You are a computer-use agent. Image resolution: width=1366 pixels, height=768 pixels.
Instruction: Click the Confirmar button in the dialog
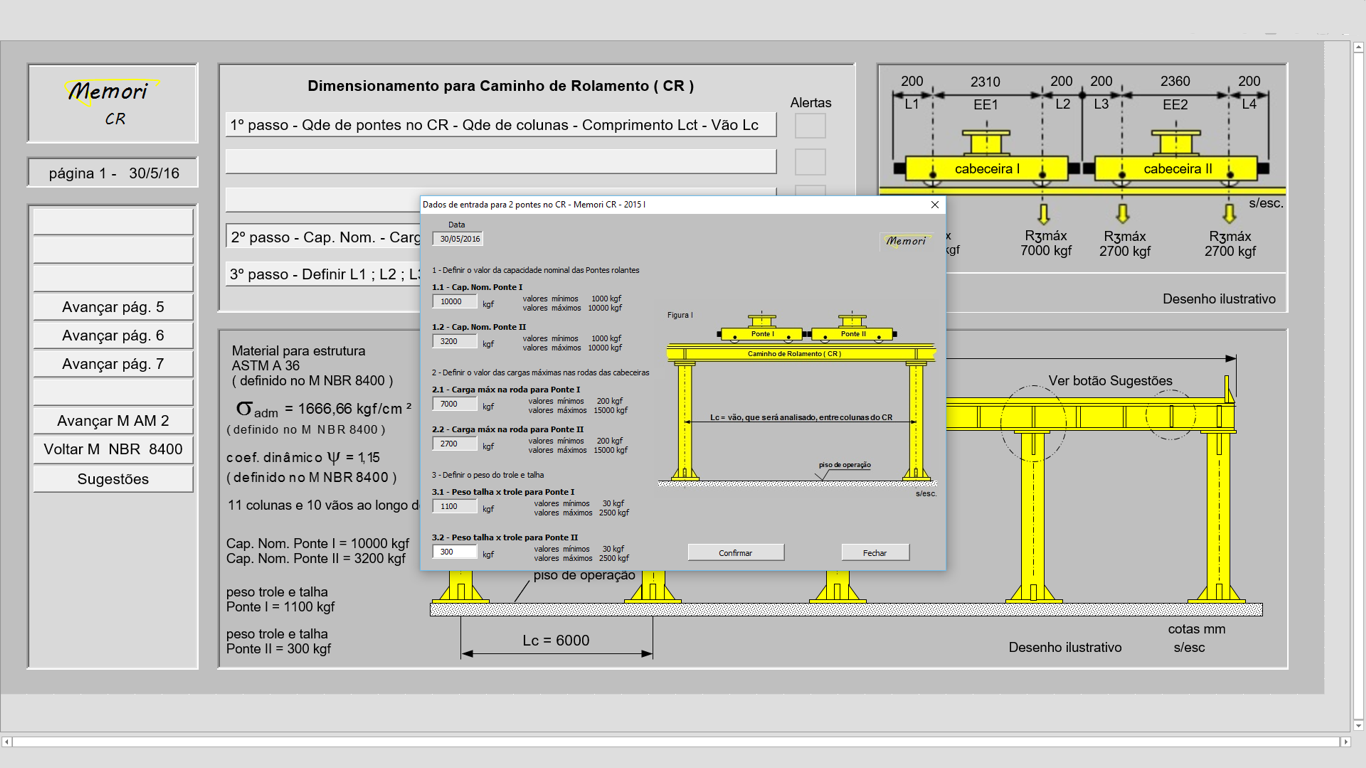point(735,553)
